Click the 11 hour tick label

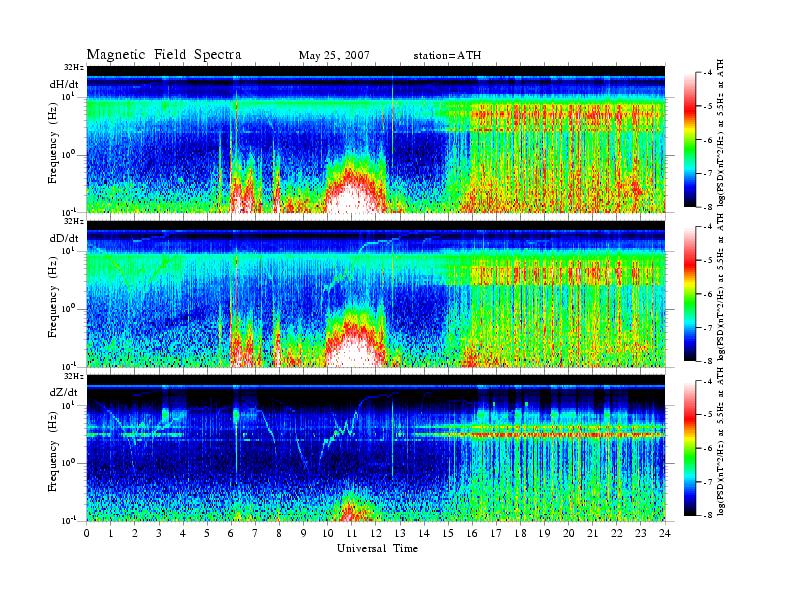pos(352,533)
